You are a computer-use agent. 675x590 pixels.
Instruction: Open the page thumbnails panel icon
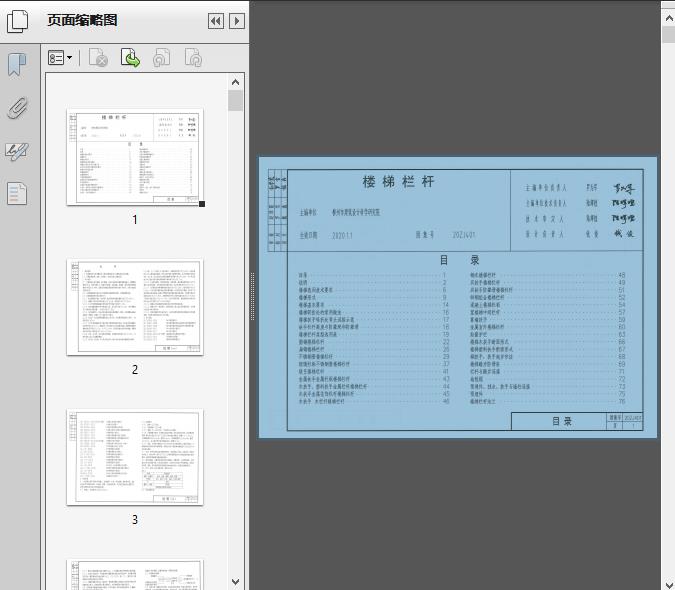pos(19,20)
